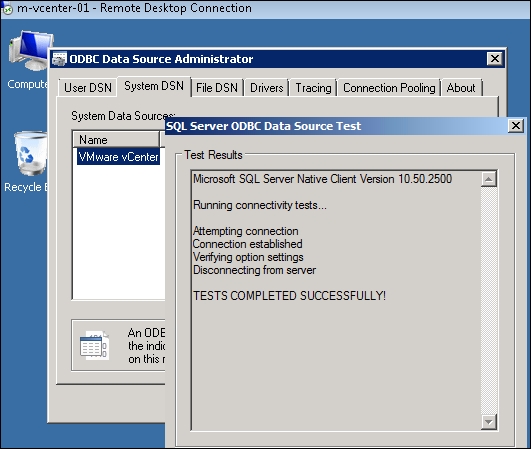Open the File DSN tab
The height and width of the screenshot is (449, 531).
217,88
